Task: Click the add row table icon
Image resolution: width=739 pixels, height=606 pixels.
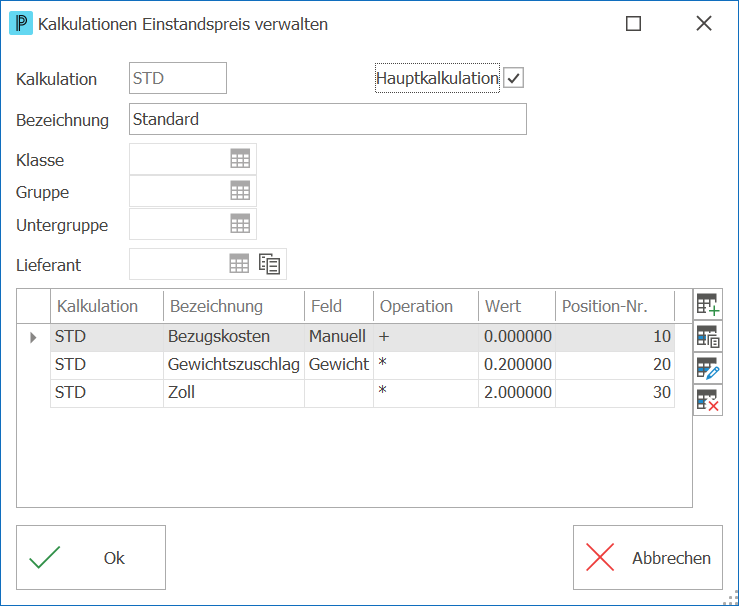Action: click(708, 305)
